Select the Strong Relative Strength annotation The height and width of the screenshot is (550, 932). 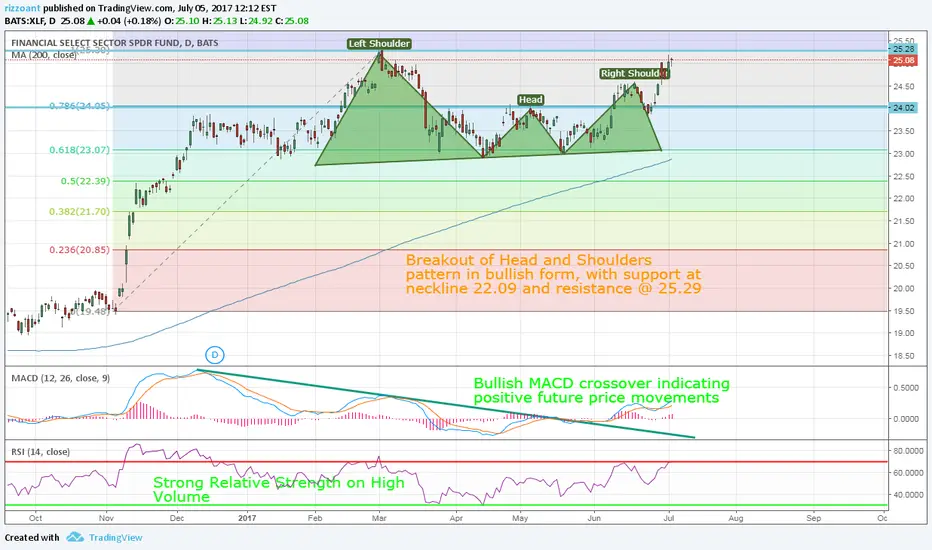(x=279, y=489)
